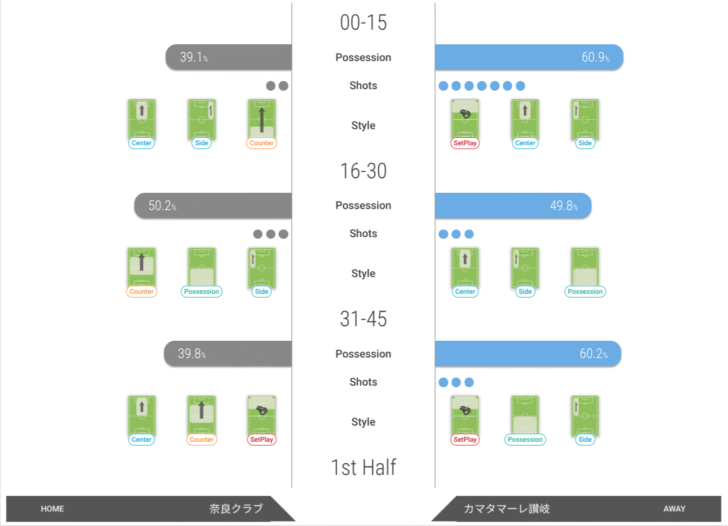Click home SetPlay style icon in 31-45 period
Screen dimensions: 728x526
[261, 416]
